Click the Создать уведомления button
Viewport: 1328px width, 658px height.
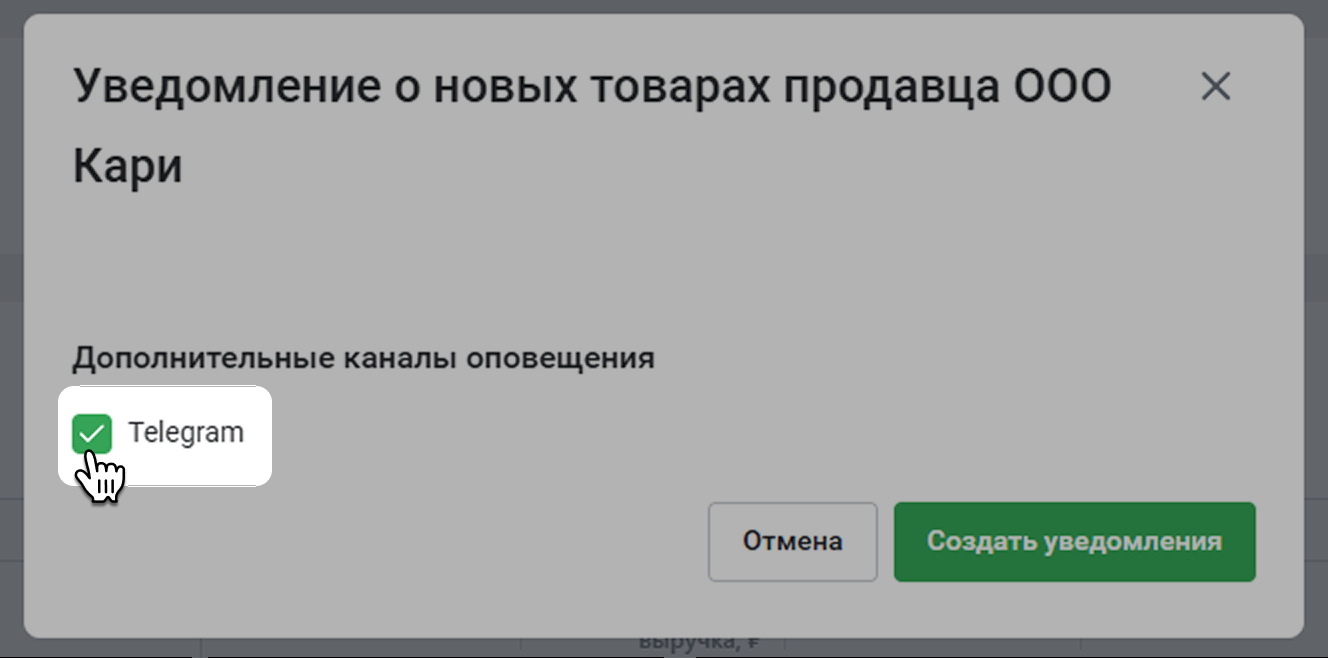point(1074,542)
